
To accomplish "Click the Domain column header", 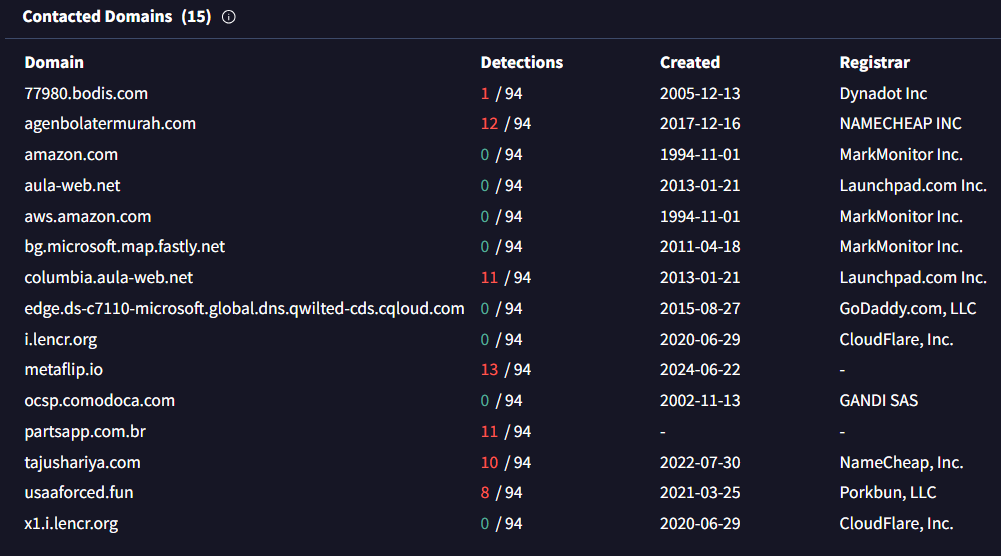I will [54, 62].
